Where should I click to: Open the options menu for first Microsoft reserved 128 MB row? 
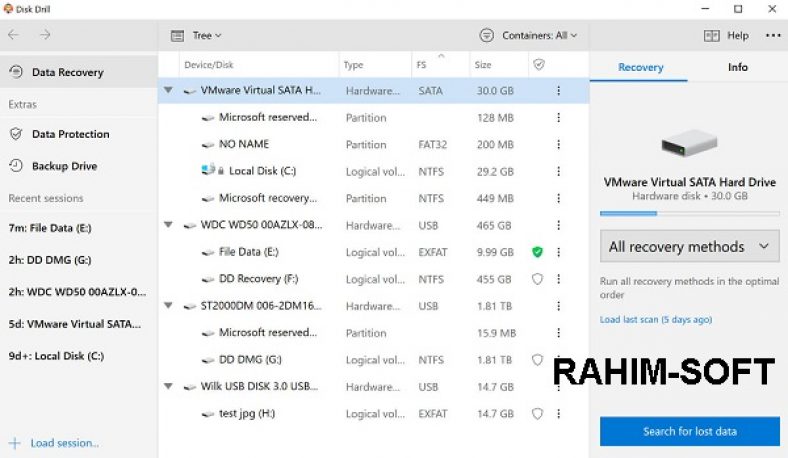click(558, 118)
